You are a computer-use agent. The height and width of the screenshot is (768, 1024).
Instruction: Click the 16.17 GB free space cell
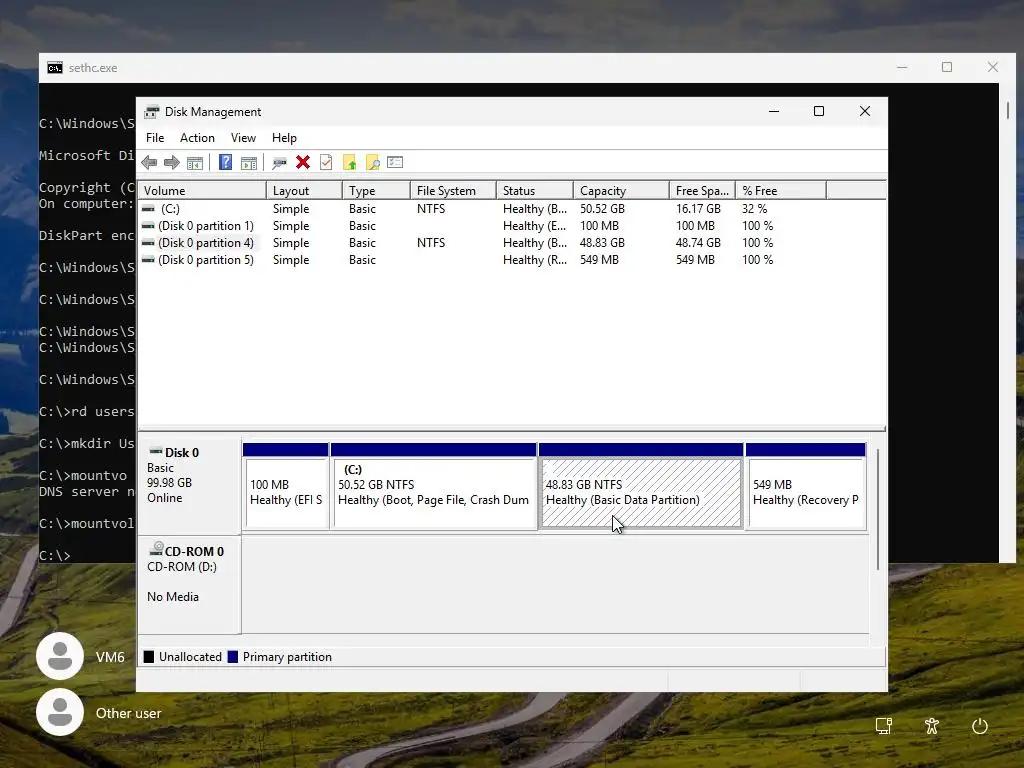[698, 208]
